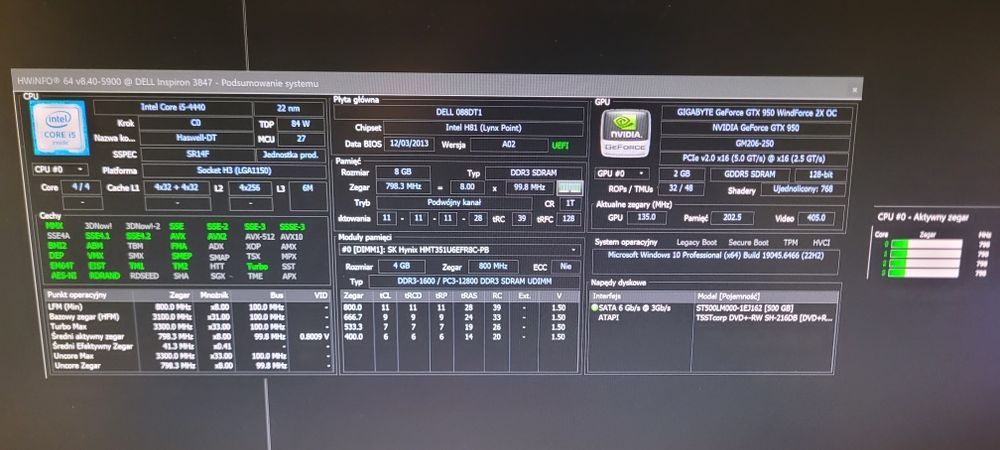Click the GM206-250 GPU chip field
Image resolution: width=1000 pixels, height=450 pixels.
[x=755, y=143]
